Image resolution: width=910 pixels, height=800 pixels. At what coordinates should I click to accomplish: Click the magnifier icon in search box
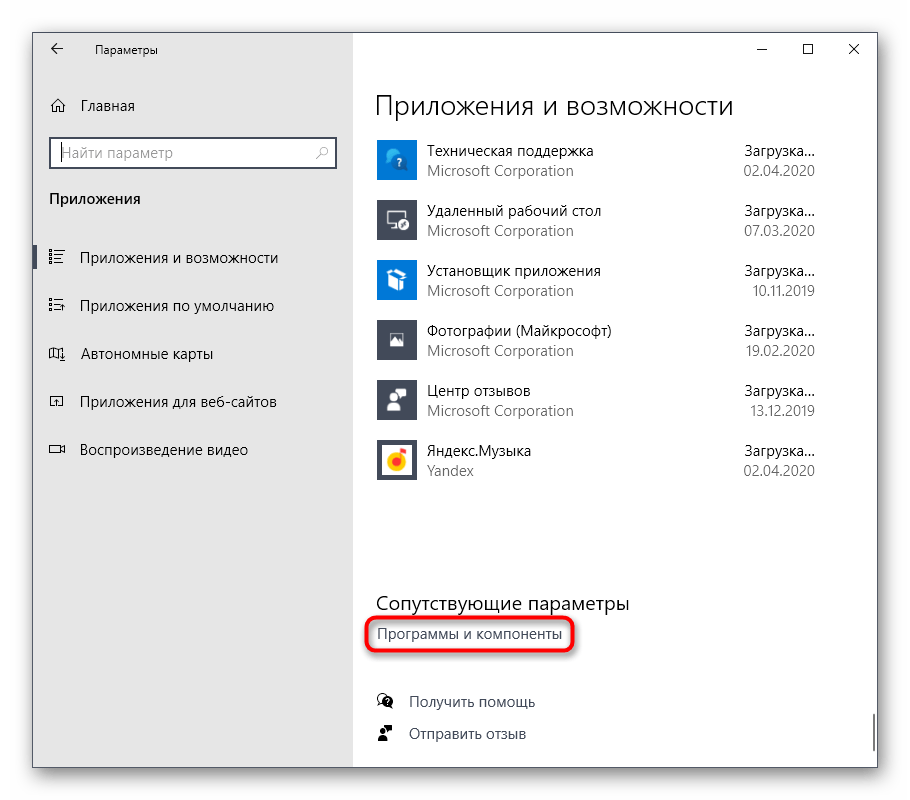322,153
